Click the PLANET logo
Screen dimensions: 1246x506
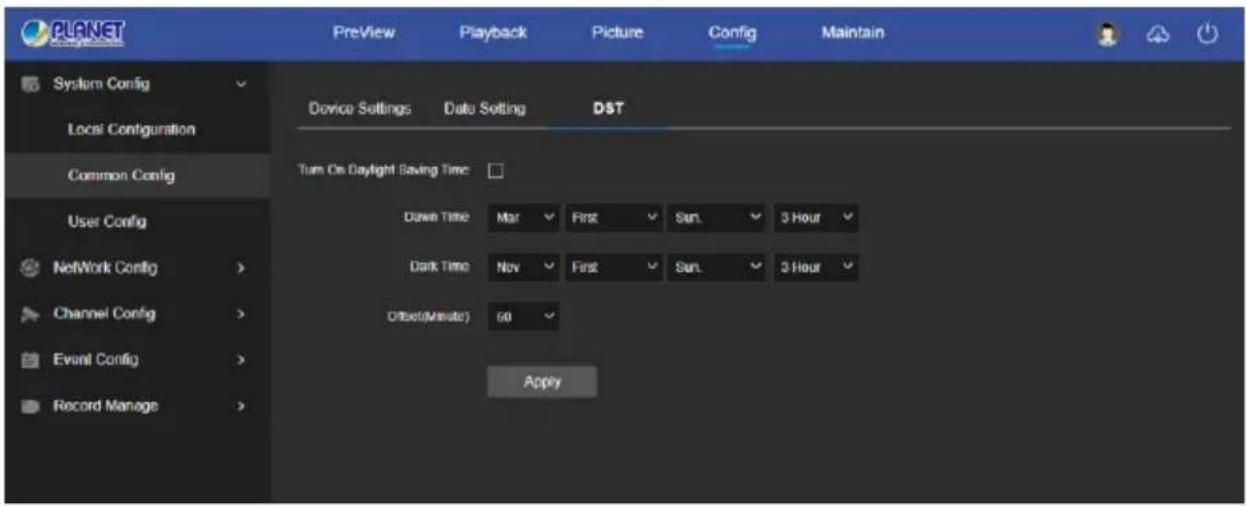click(75, 33)
